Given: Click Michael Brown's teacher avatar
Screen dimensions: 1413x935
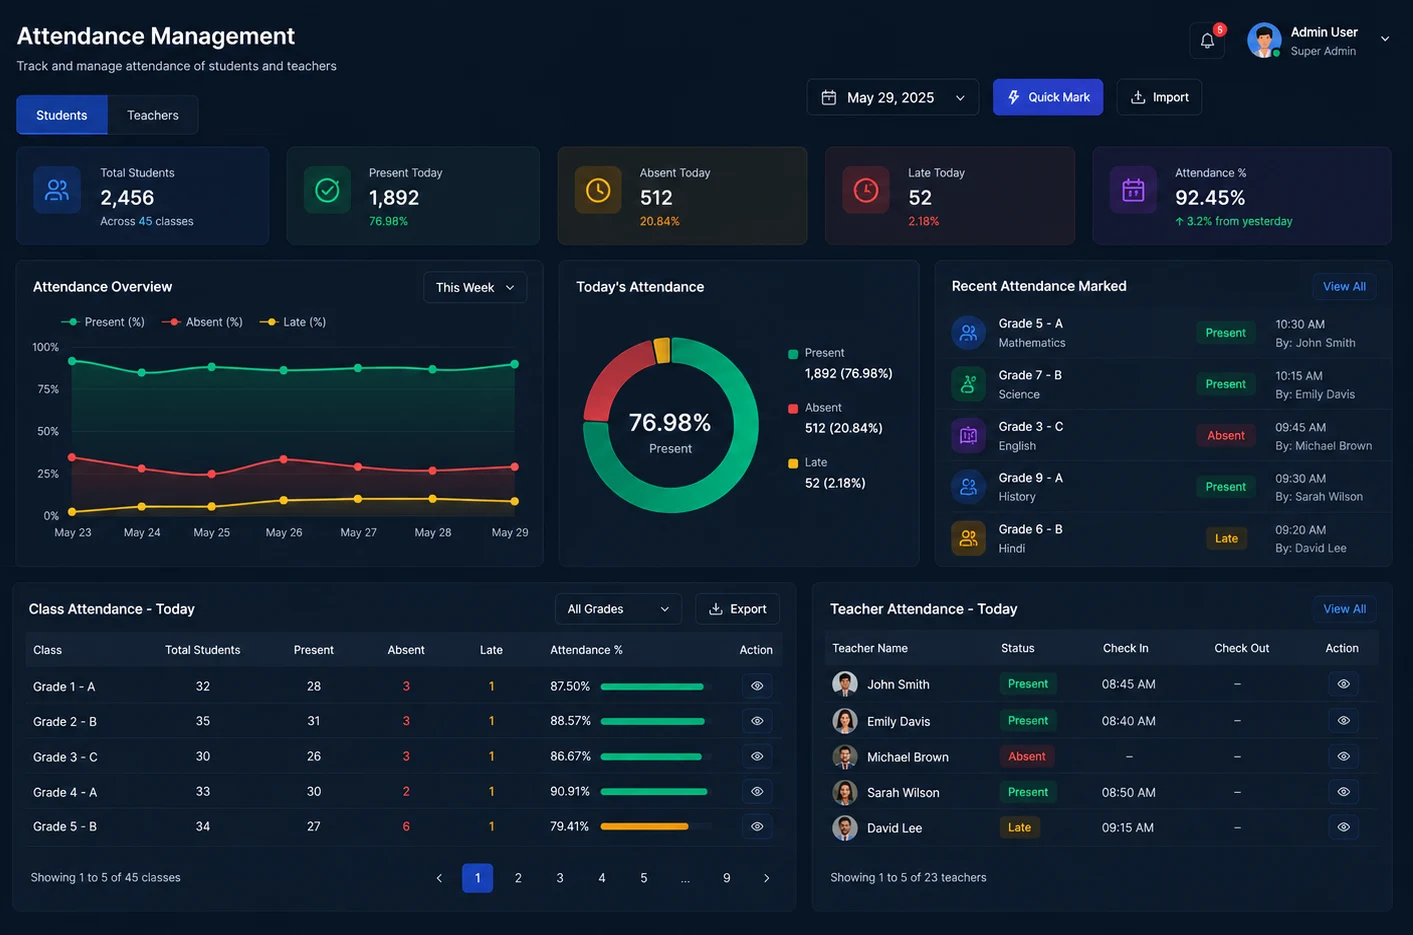Looking at the screenshot, I should coord(845,757).
